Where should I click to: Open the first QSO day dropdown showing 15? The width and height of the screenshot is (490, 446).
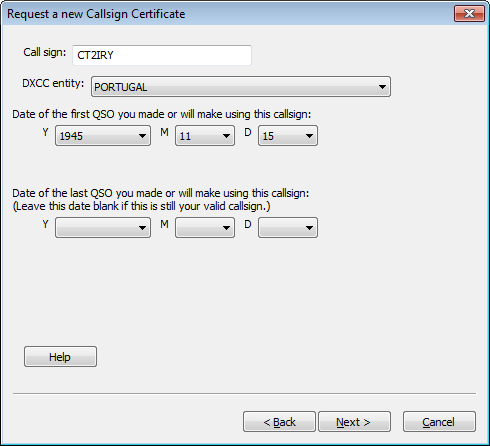pos(288,136)
